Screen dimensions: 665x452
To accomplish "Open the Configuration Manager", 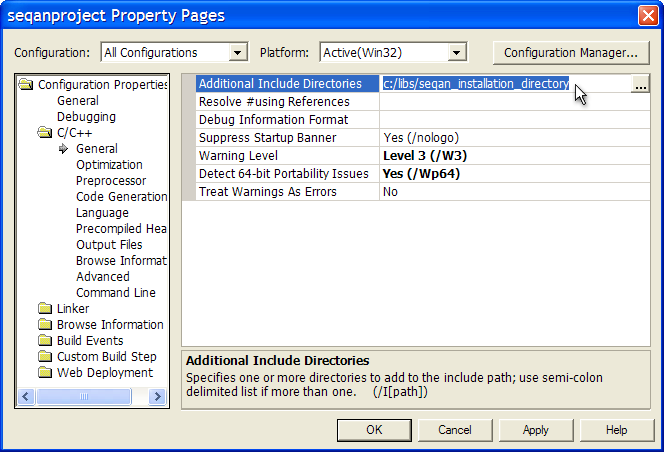I will pyautogui.click(x=570, y=53).
